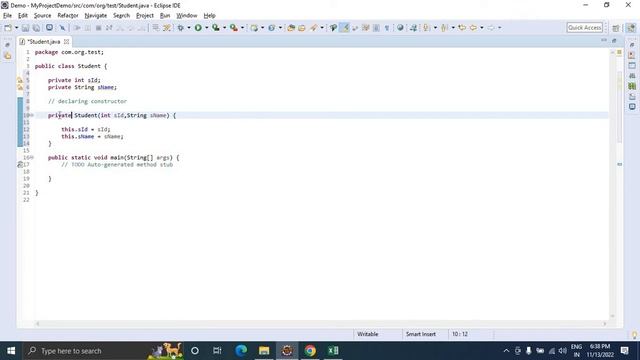Collapse the Student constructor fold at line 10
Image resolution: width=640 pixels, height=360 pixels.
[x=32, y=116]
